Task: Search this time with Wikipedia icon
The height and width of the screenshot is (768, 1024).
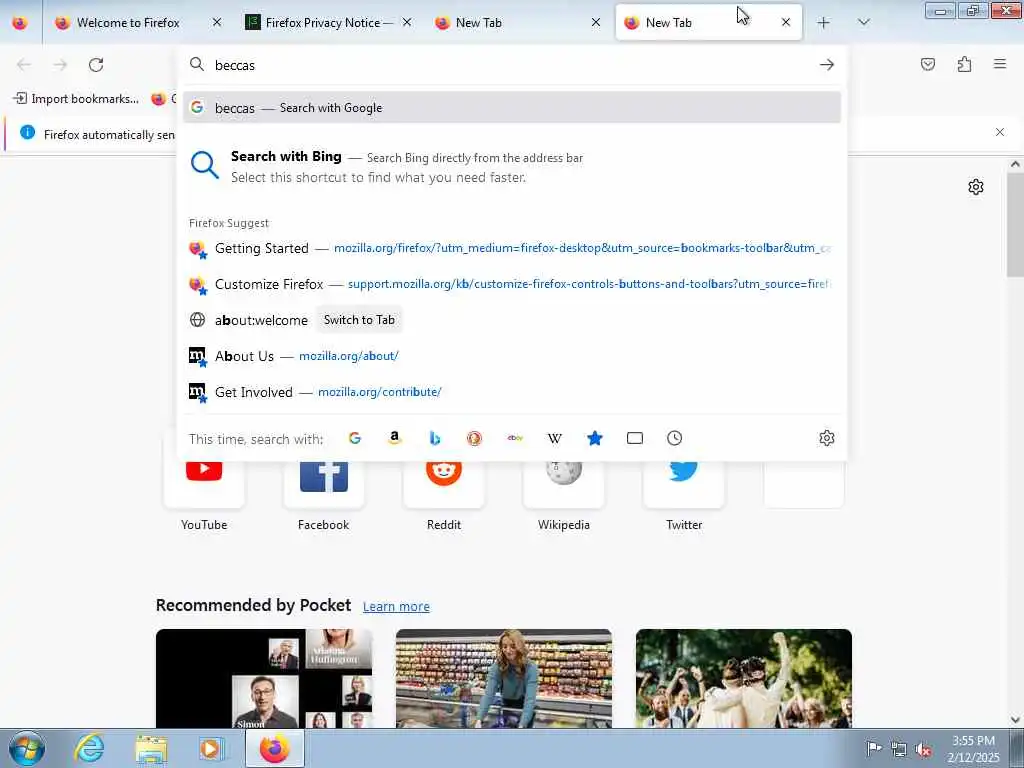Action: [x=554, y=438]
